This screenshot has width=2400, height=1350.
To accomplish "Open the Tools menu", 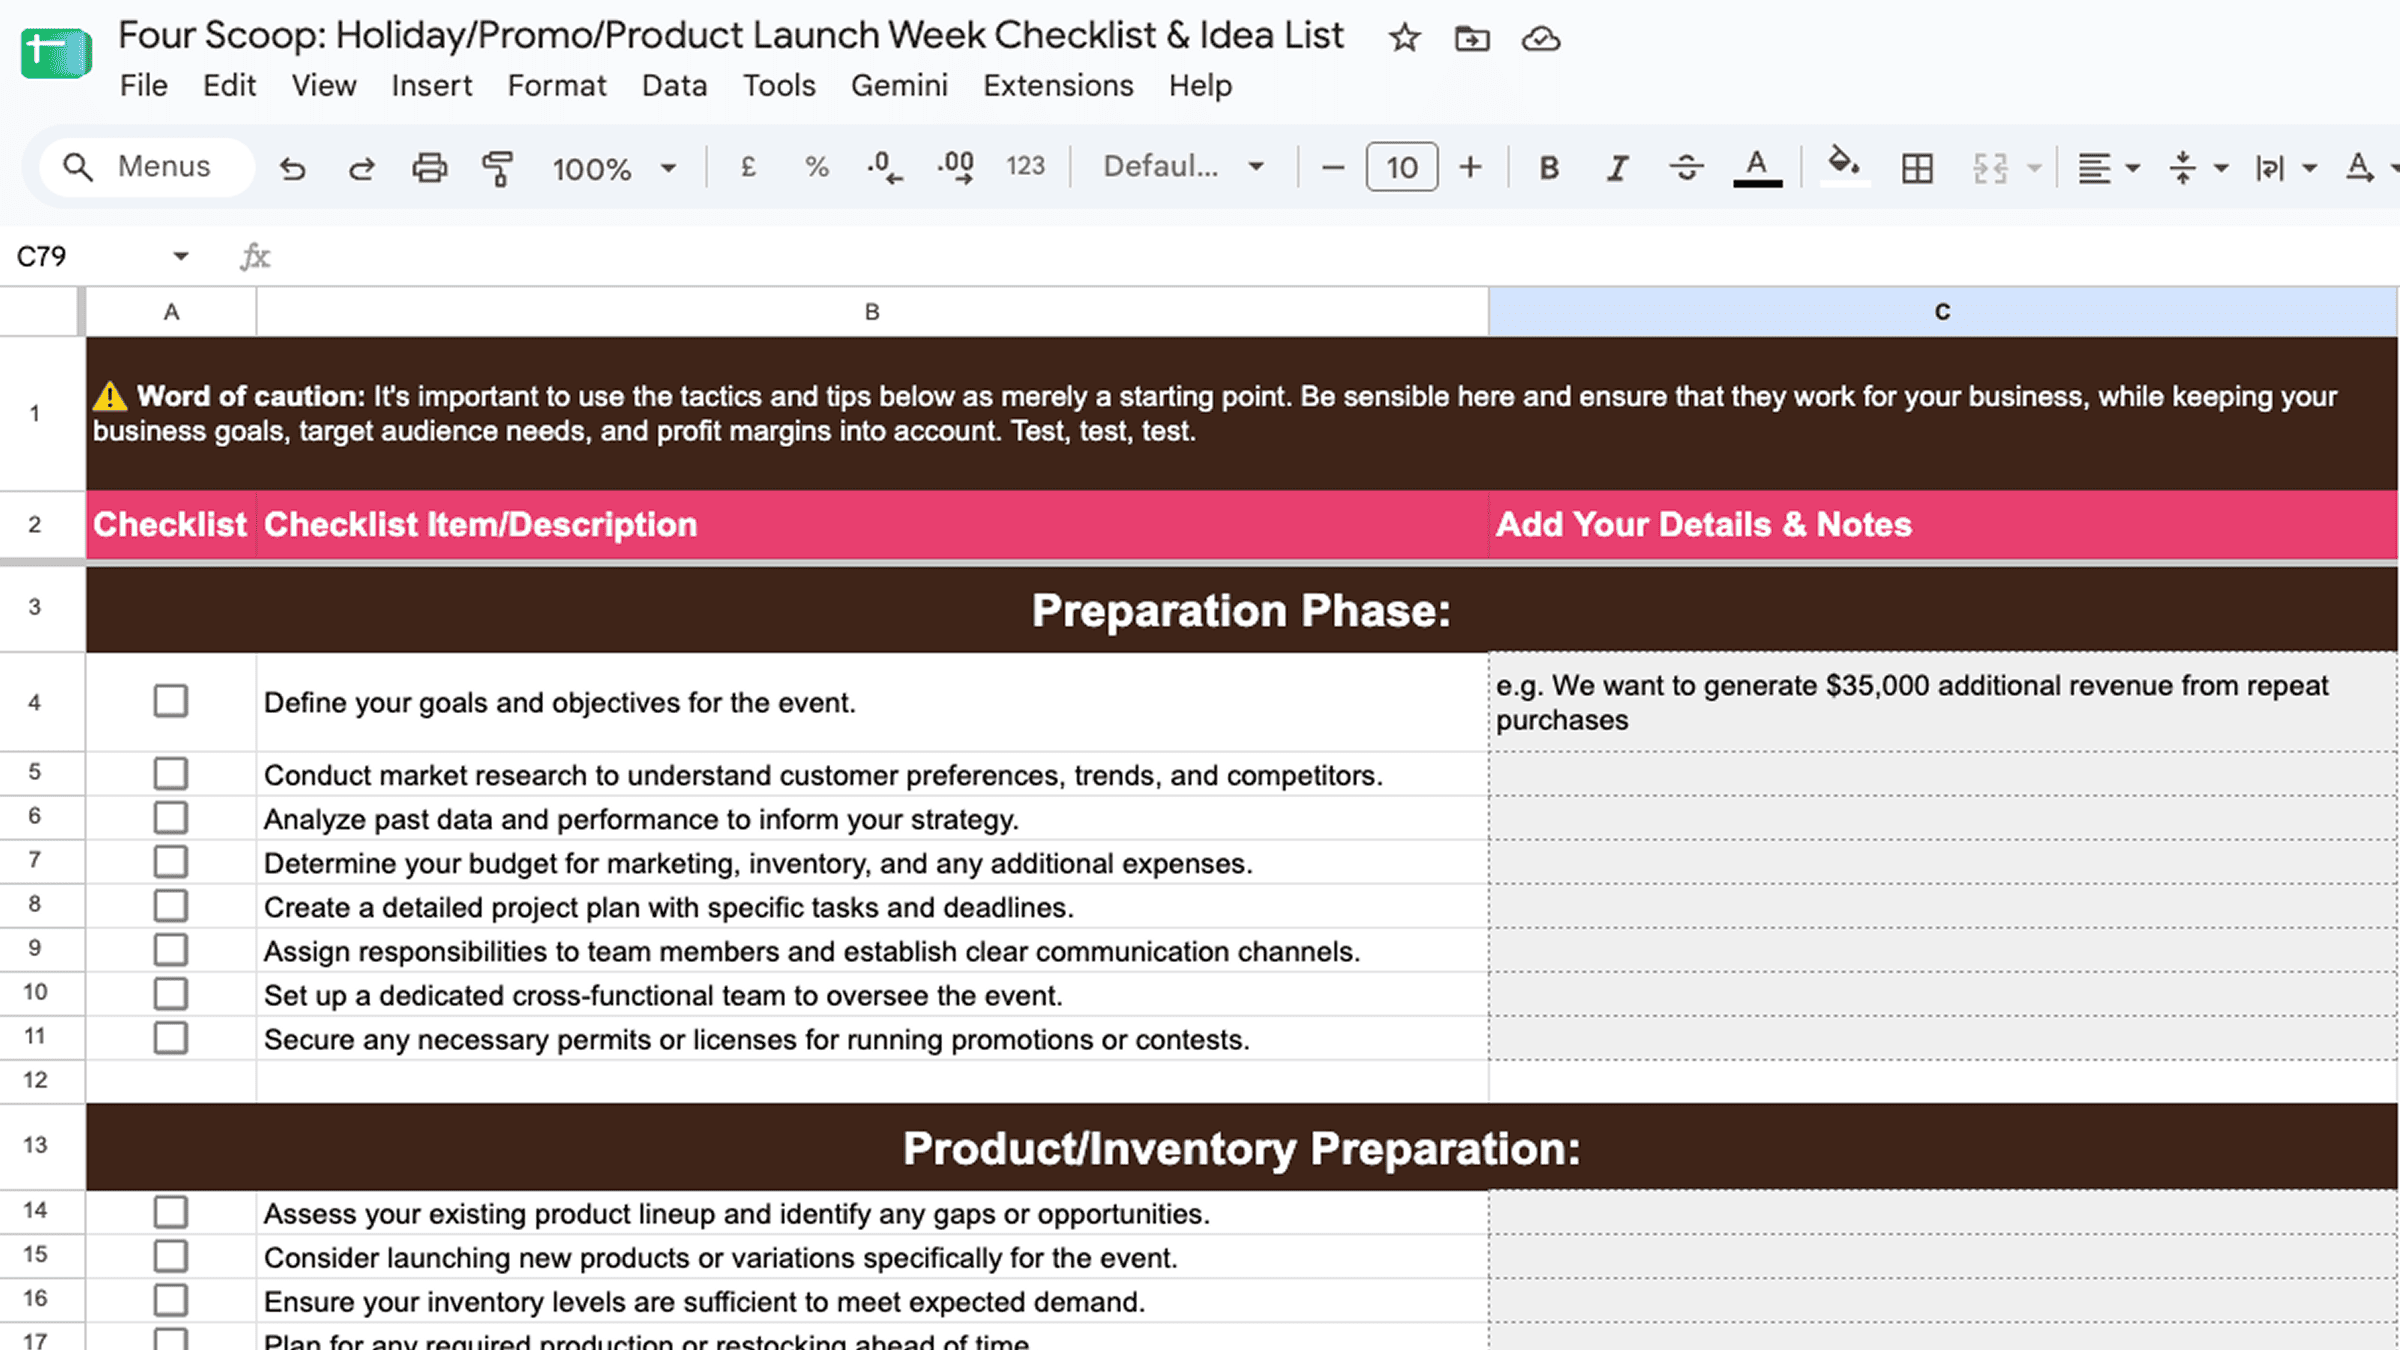I will (779, 86).
